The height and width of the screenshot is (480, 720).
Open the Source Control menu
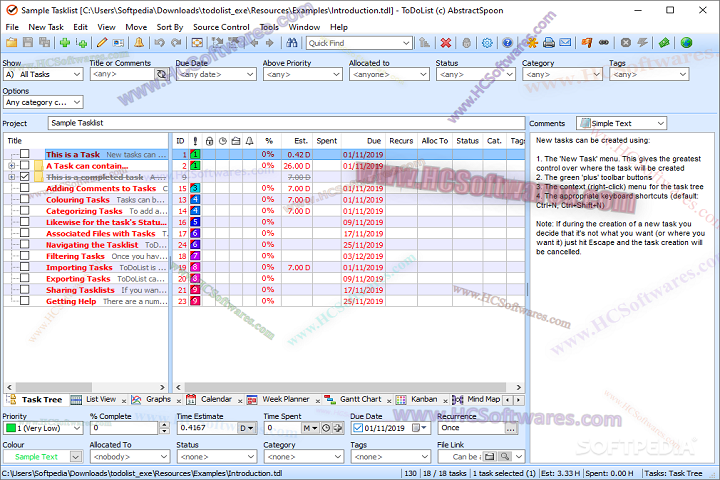point(221,27)
